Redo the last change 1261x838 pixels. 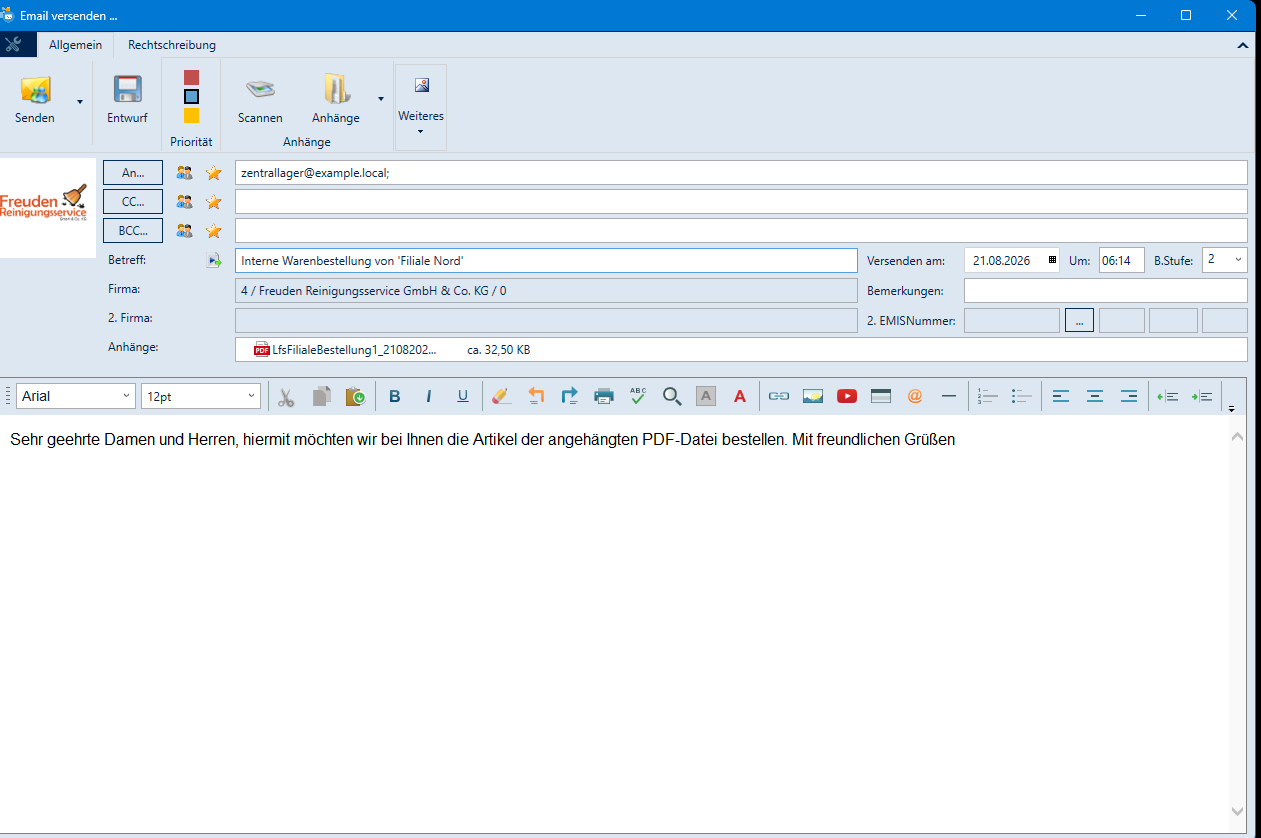tap(570, 396)
